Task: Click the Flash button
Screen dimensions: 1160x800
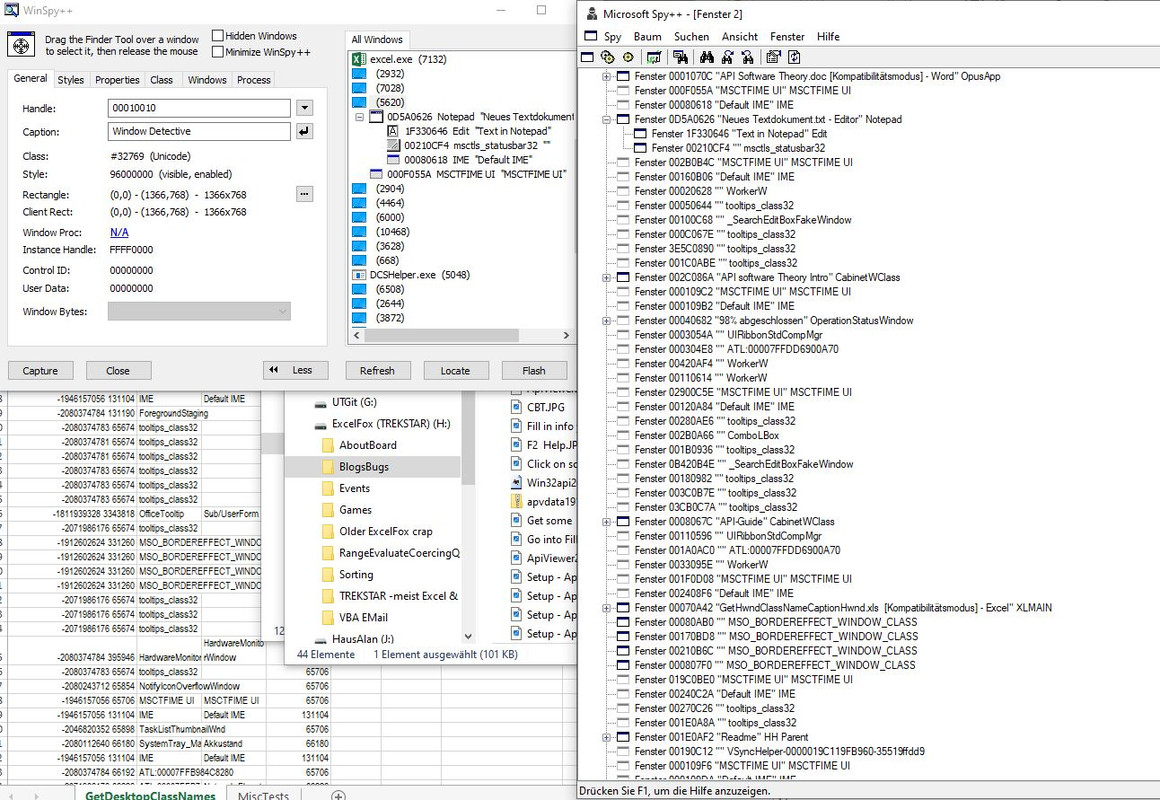Action: [x=533, y=371]
